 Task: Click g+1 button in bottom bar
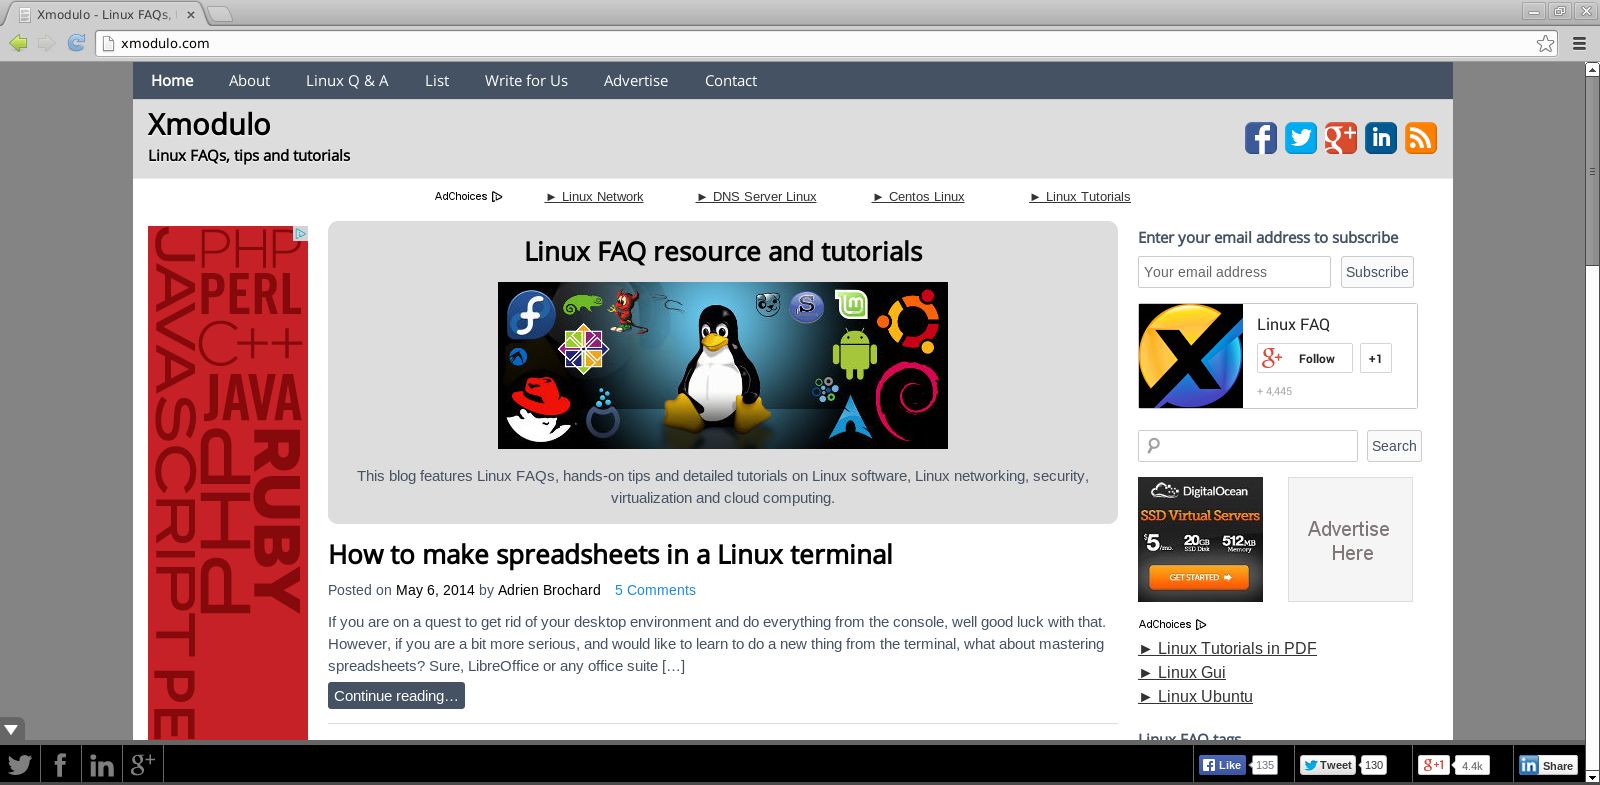coord(1434,765)
